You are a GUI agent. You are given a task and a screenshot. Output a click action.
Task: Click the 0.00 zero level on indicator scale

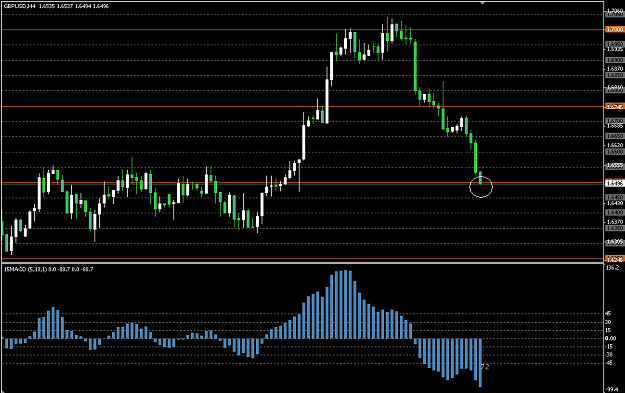[x=610, y=338]
